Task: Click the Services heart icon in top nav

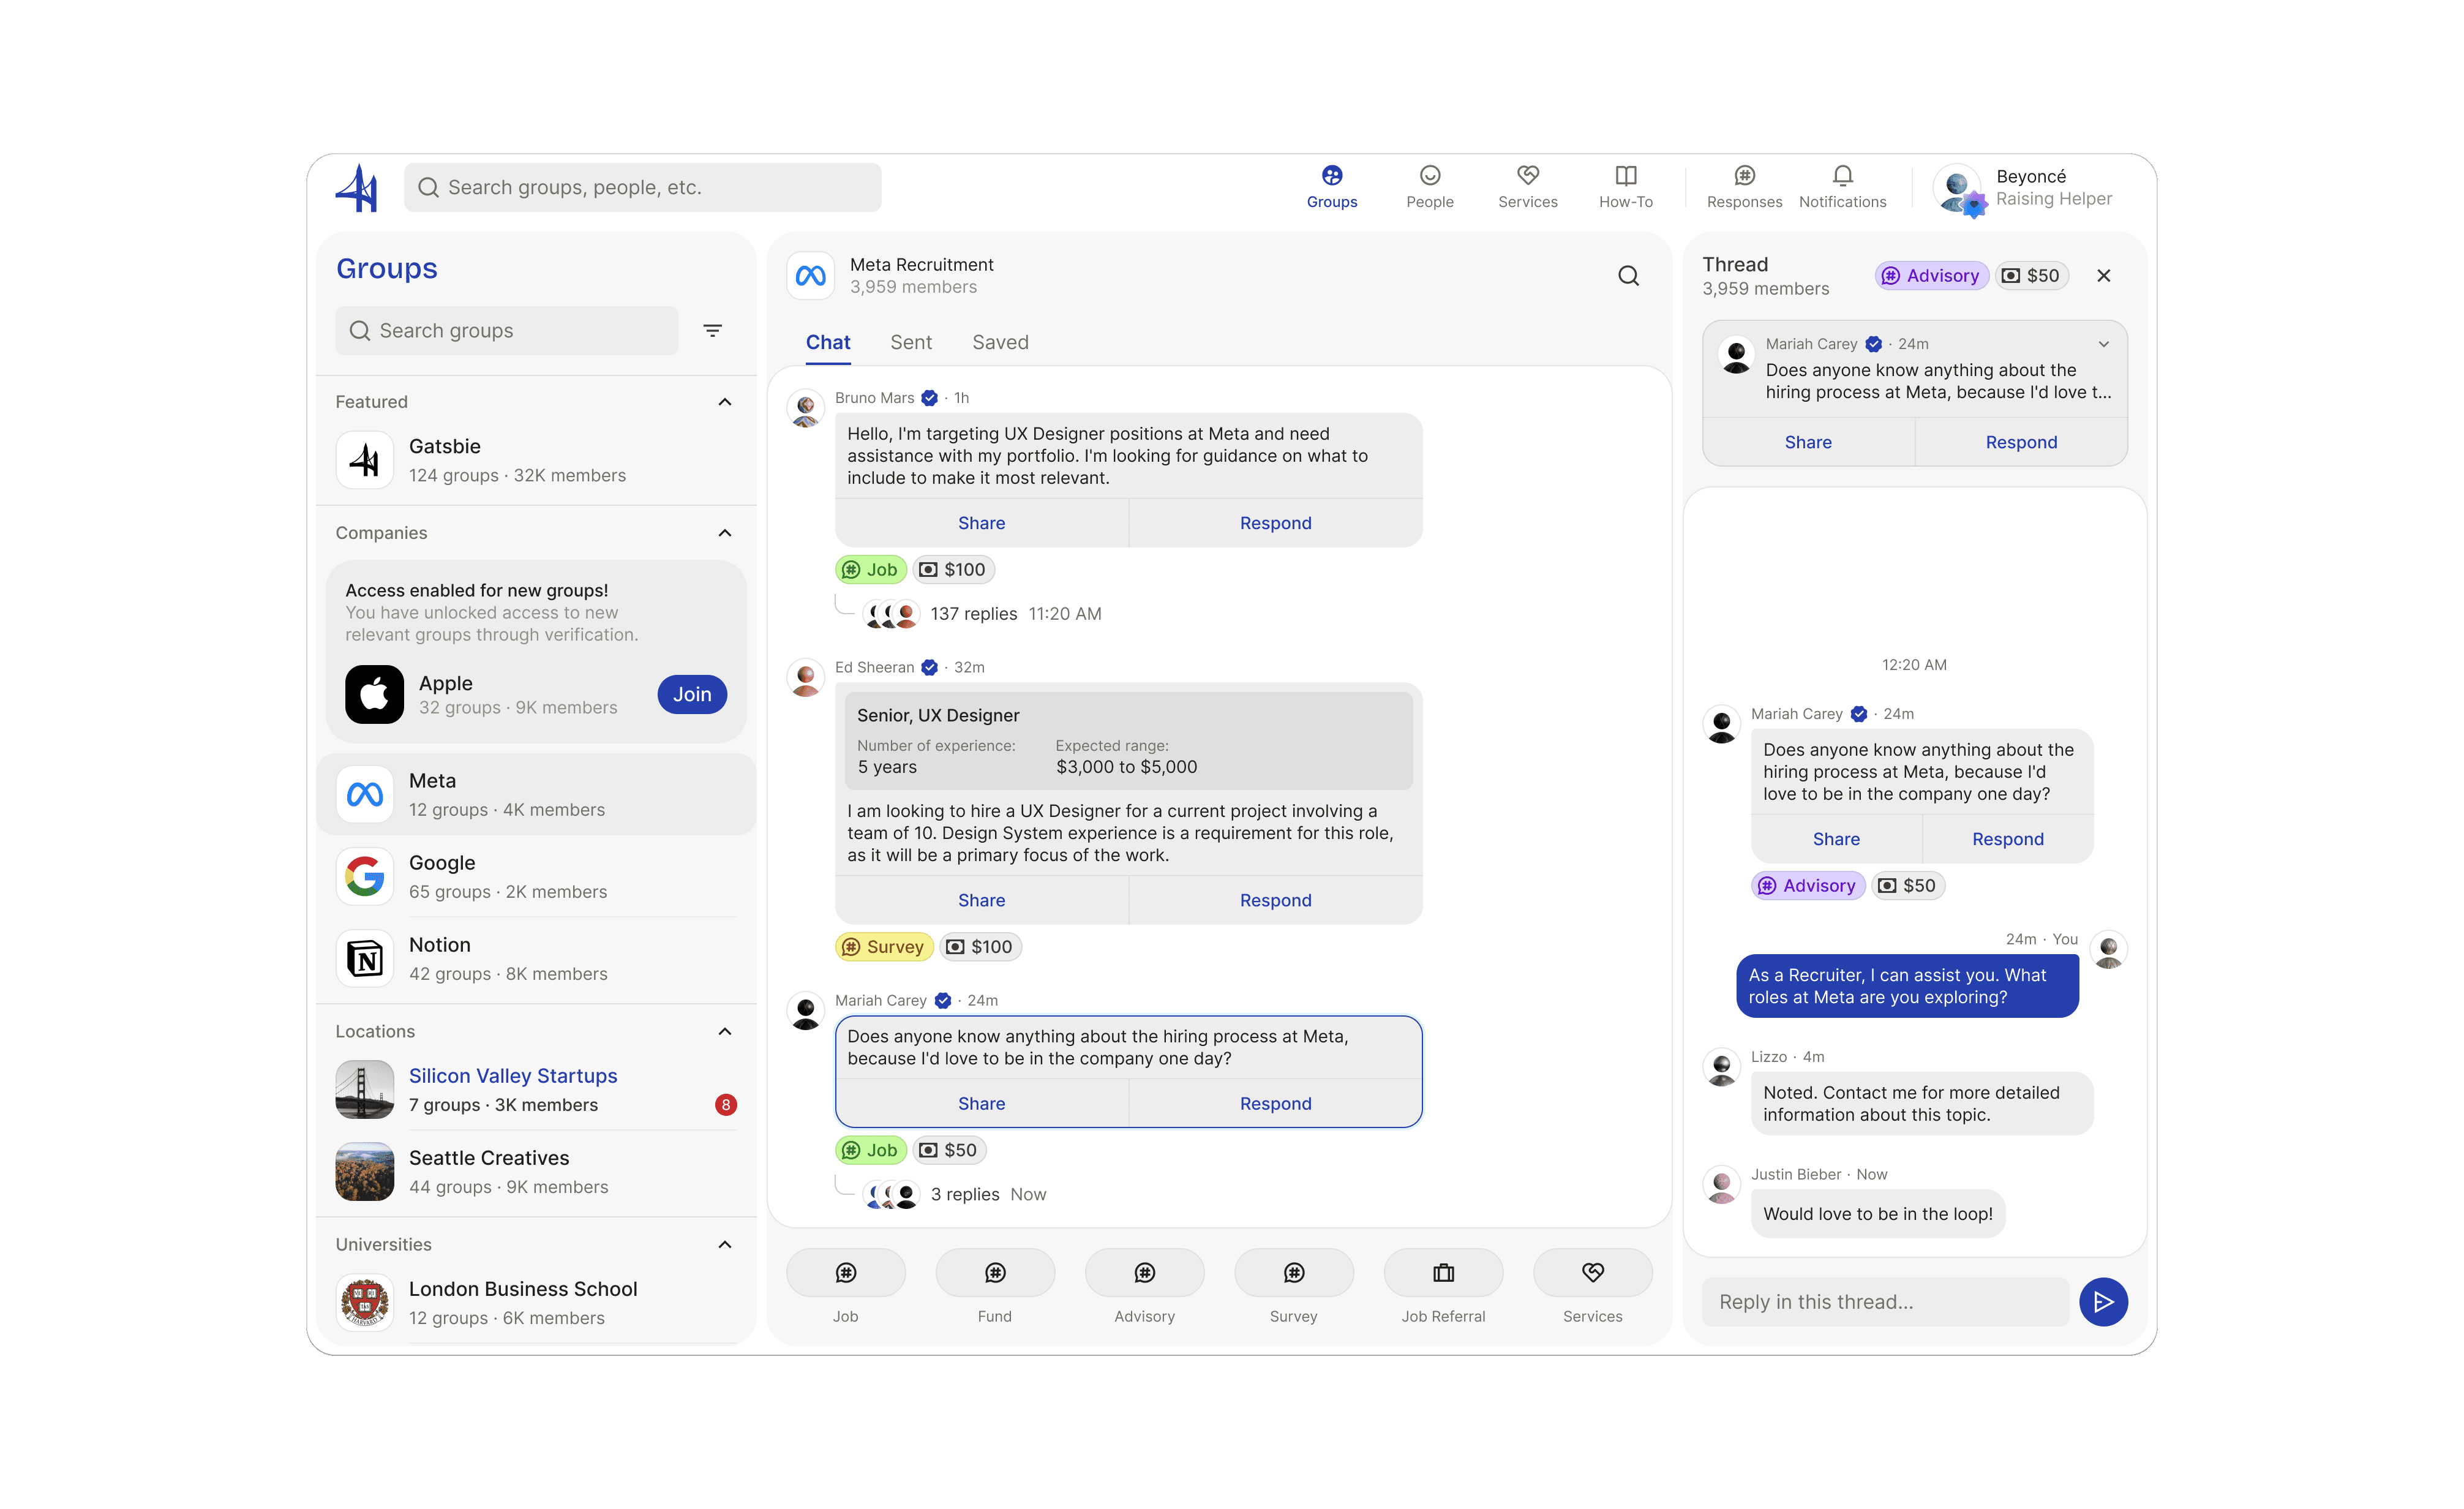Action: [1527, 177]
